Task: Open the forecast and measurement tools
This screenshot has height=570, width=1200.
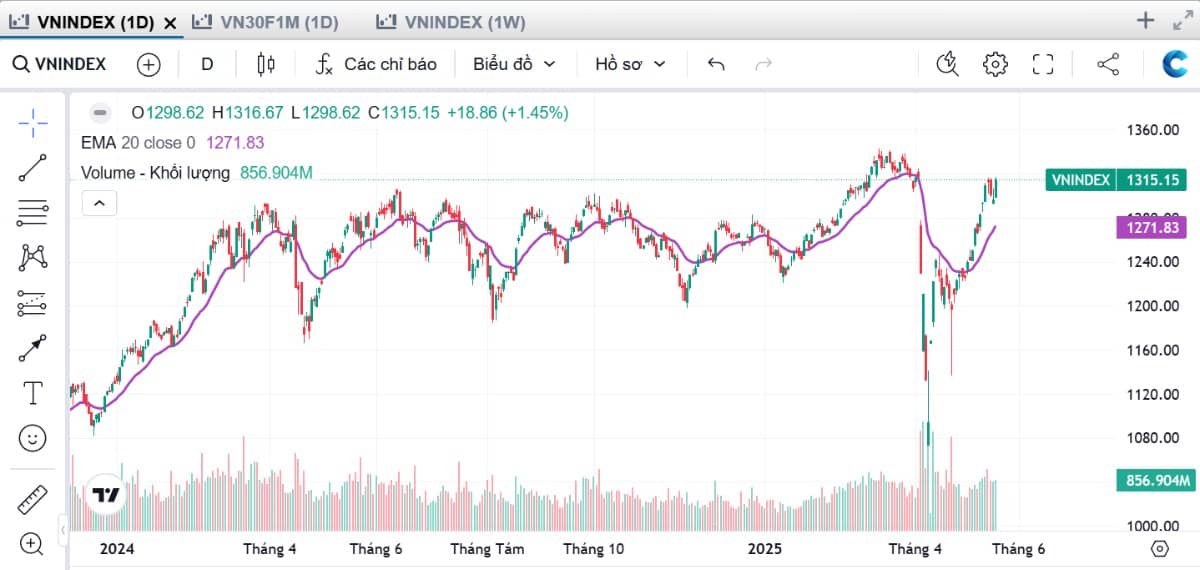Action: (x=33, y=302)
